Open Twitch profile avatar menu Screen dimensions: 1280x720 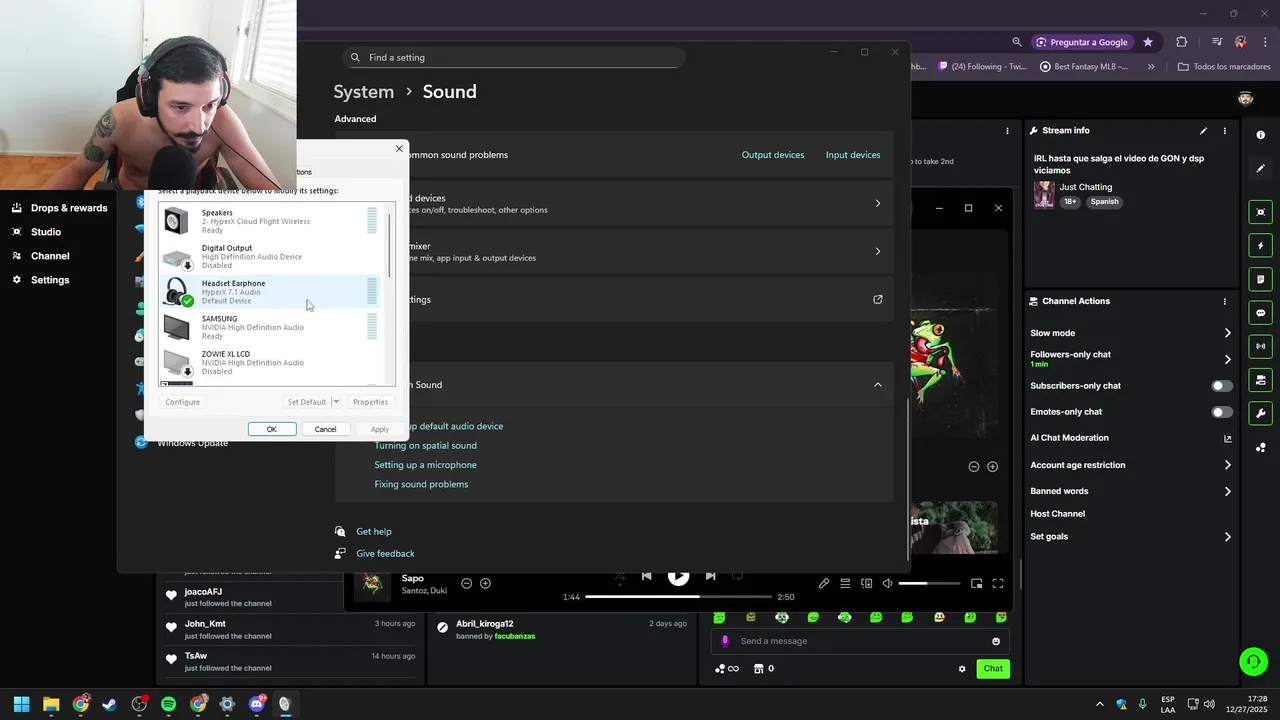[1245, 98]
